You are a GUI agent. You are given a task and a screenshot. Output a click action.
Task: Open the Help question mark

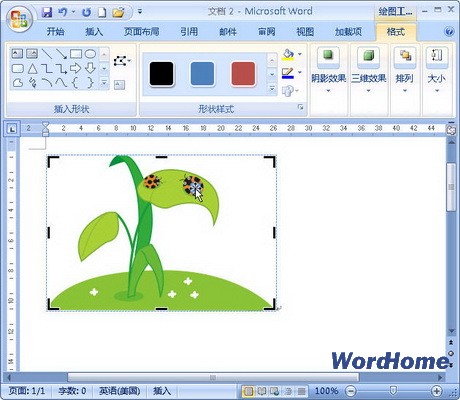click(449, 32)
